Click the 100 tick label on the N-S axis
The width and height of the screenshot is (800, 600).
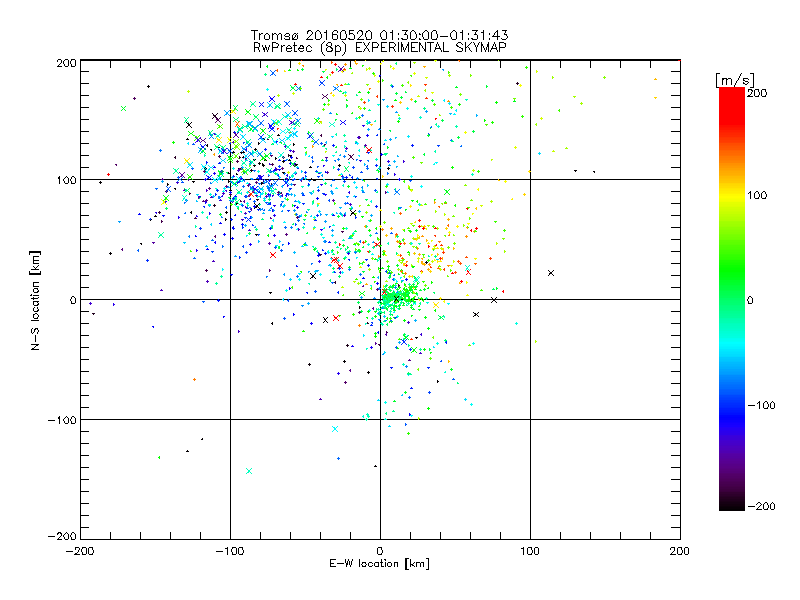click(66, 180)
